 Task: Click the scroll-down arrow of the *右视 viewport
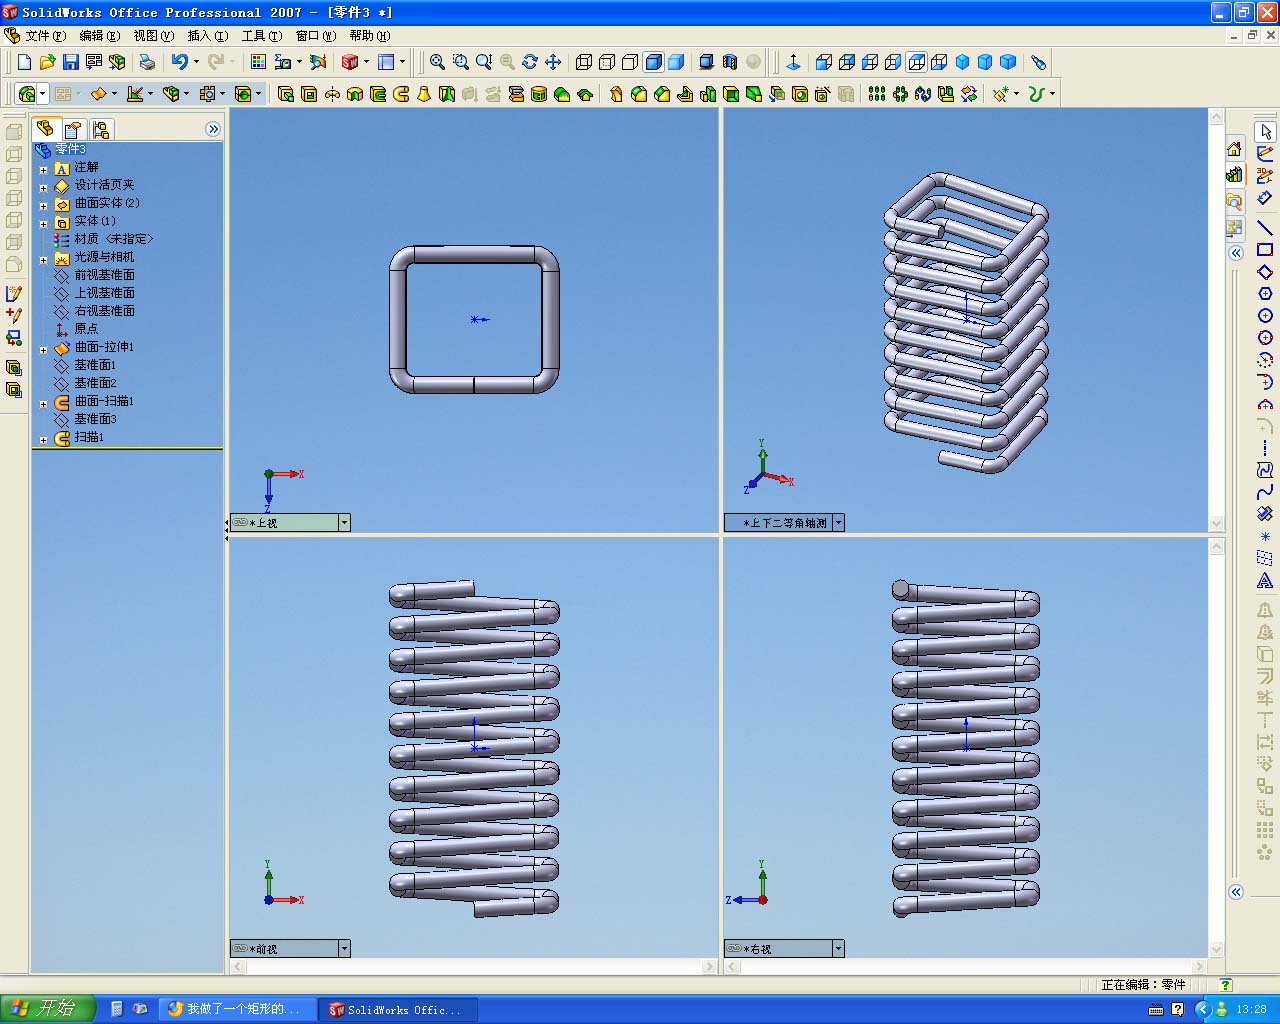coord(1217,950)
